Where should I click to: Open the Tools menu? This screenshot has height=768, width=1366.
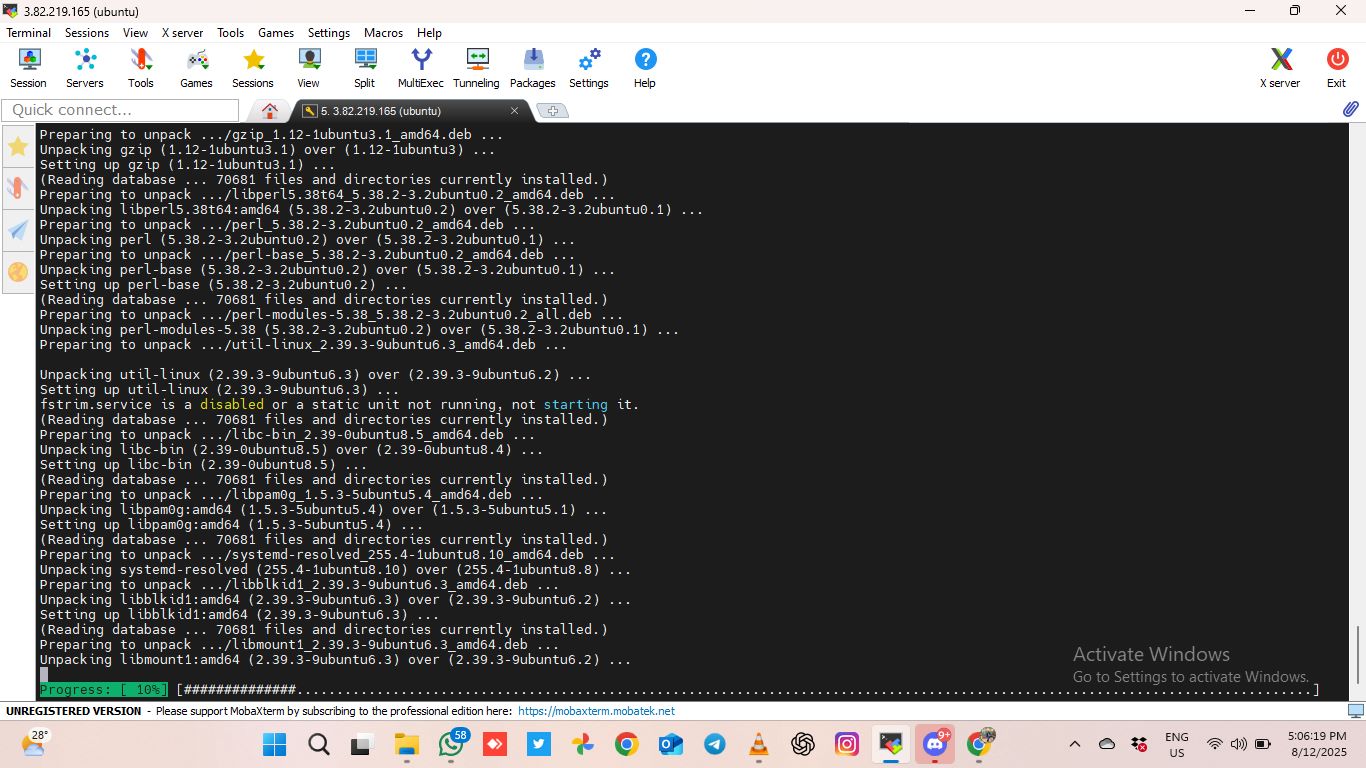(230, 33)
